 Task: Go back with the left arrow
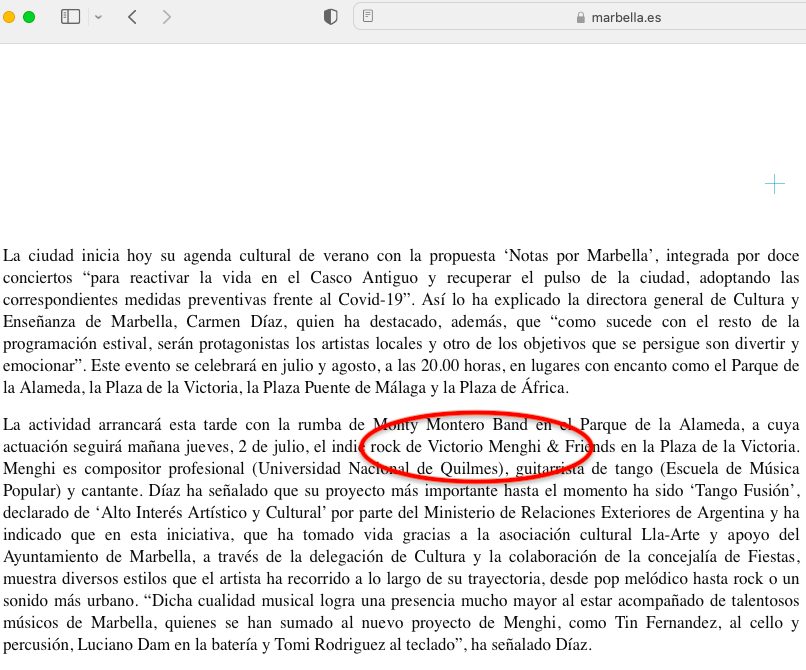tap(132, 17)
